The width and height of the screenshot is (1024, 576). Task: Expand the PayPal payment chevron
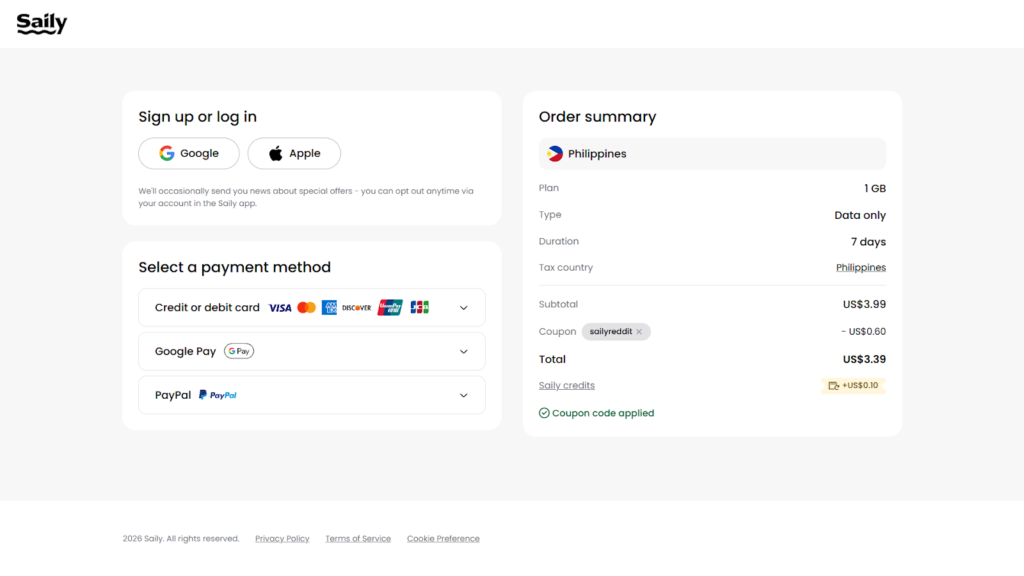[x=463, y=395]
